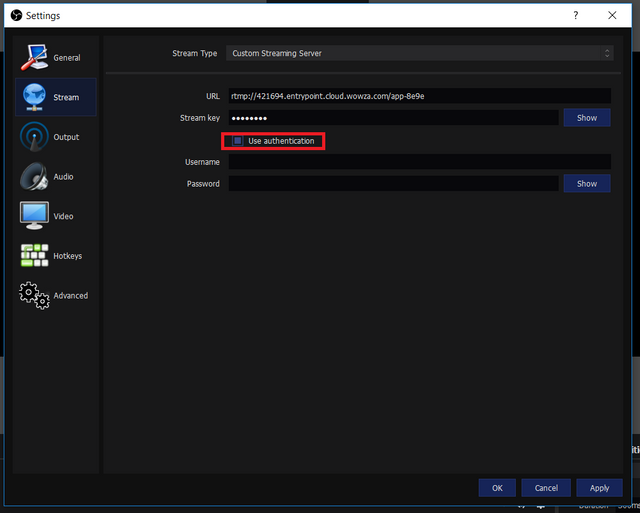Screen dimensions: 640x513
Task: Open the Audio speaker icon
Action: pyautogui.click(x=34, y=176)
